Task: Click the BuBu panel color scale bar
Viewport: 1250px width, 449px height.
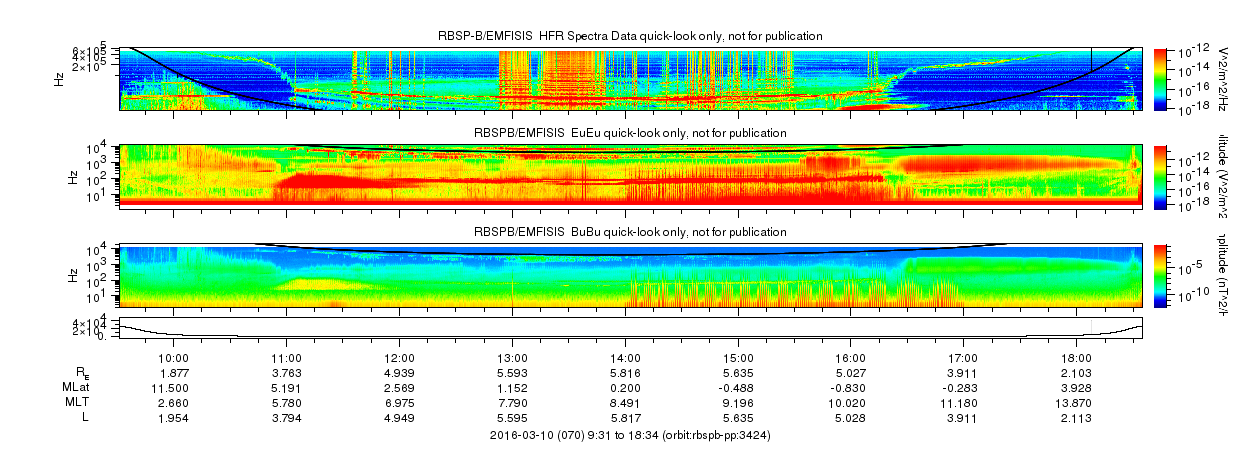Action: coord(1160,275)
